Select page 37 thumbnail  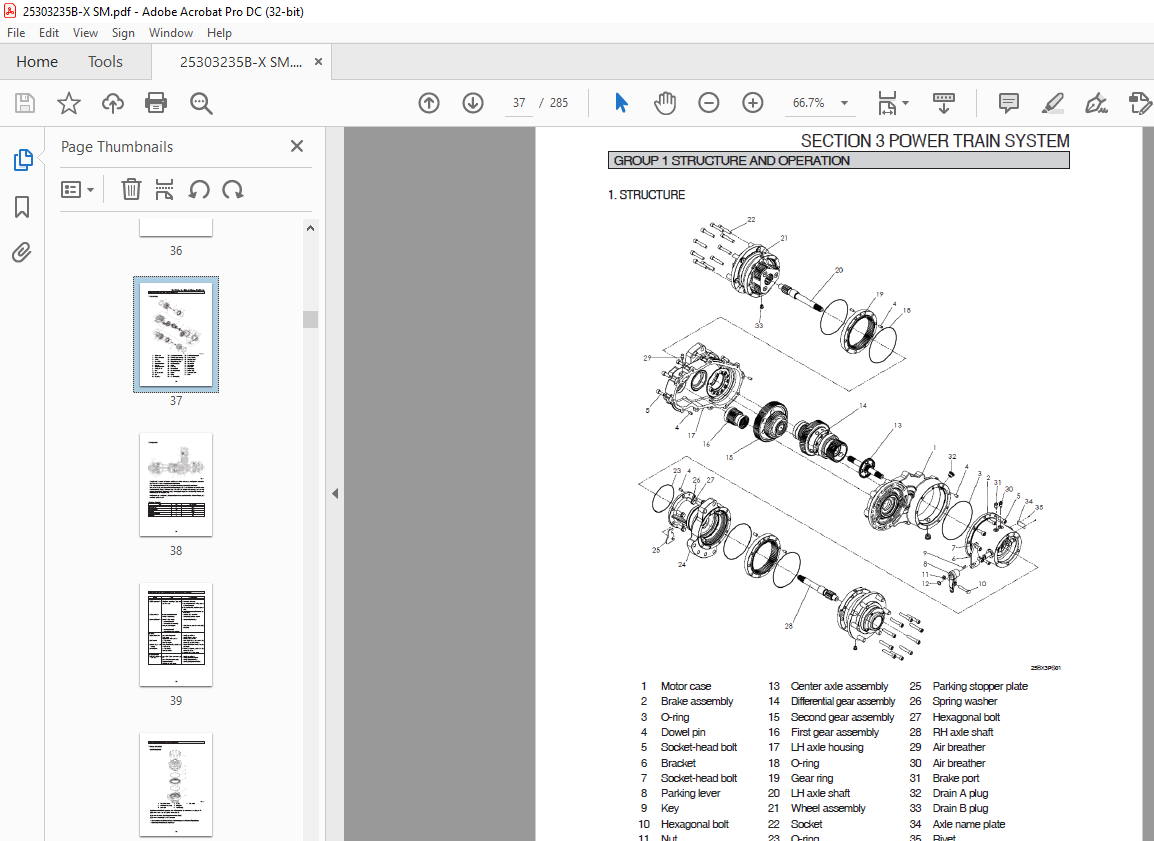[x=176, y=335]
